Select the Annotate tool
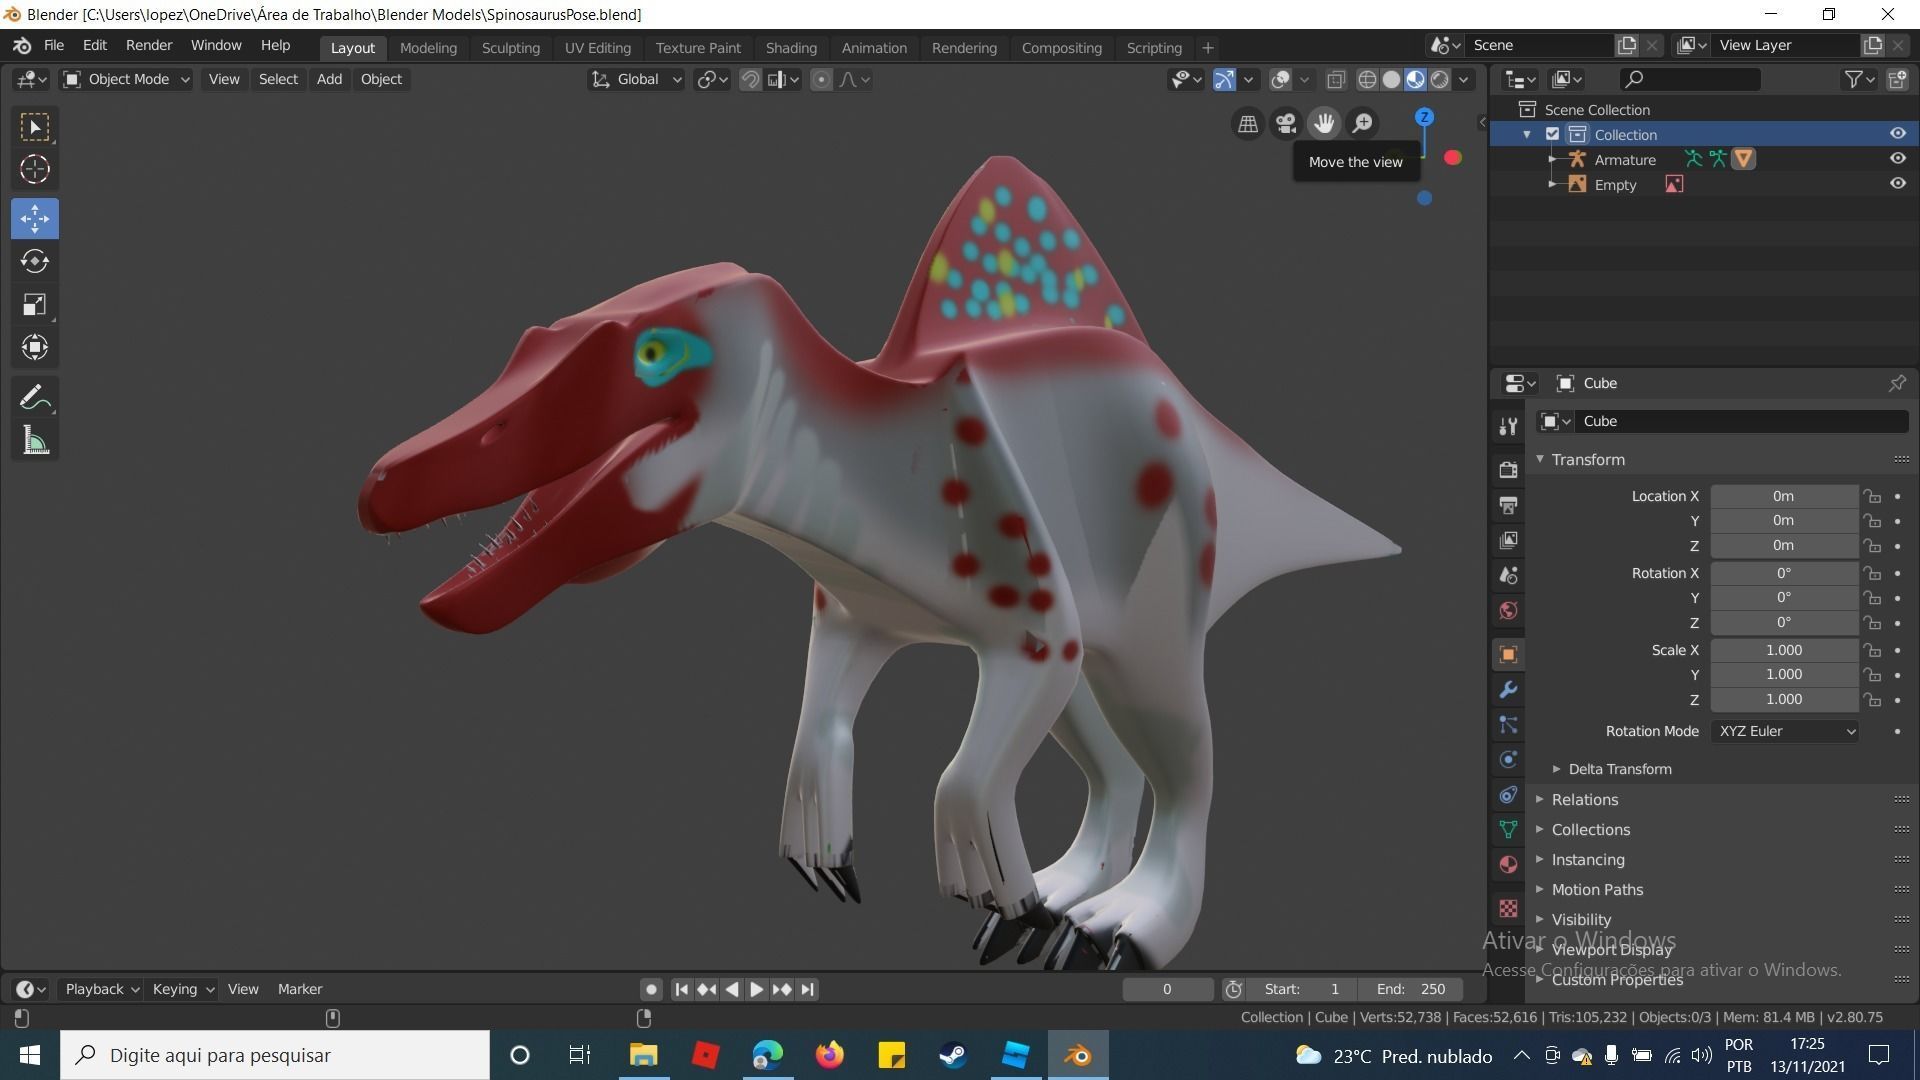 [35, 397]
